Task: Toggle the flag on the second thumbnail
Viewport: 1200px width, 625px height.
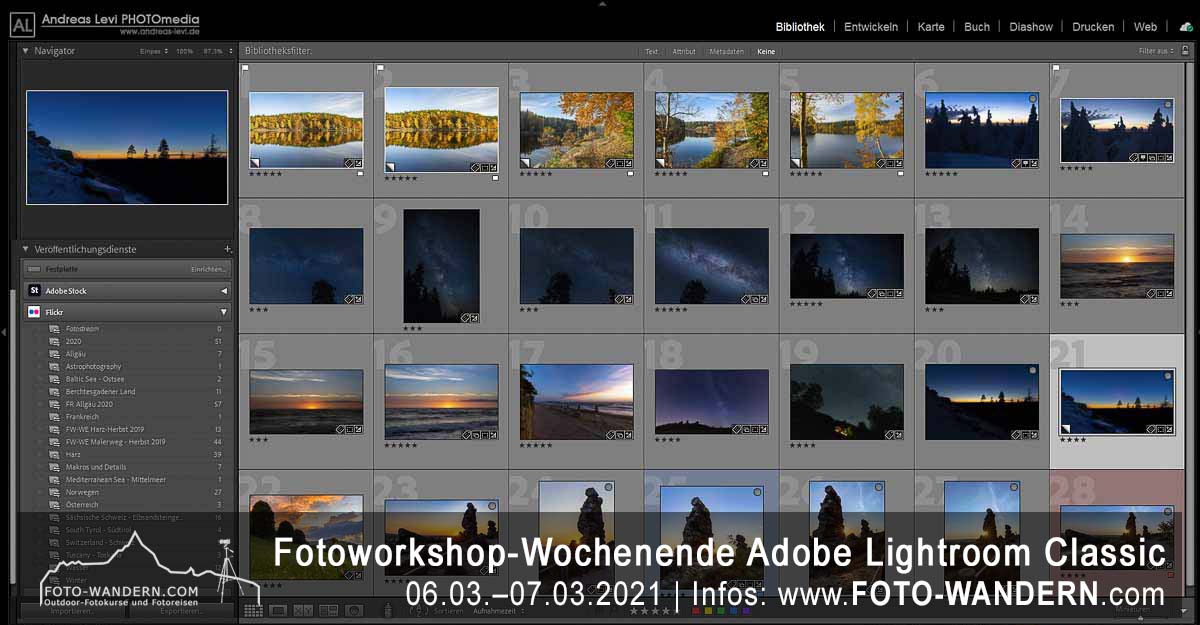Action: pyautogui.click(x=380, y=69)
